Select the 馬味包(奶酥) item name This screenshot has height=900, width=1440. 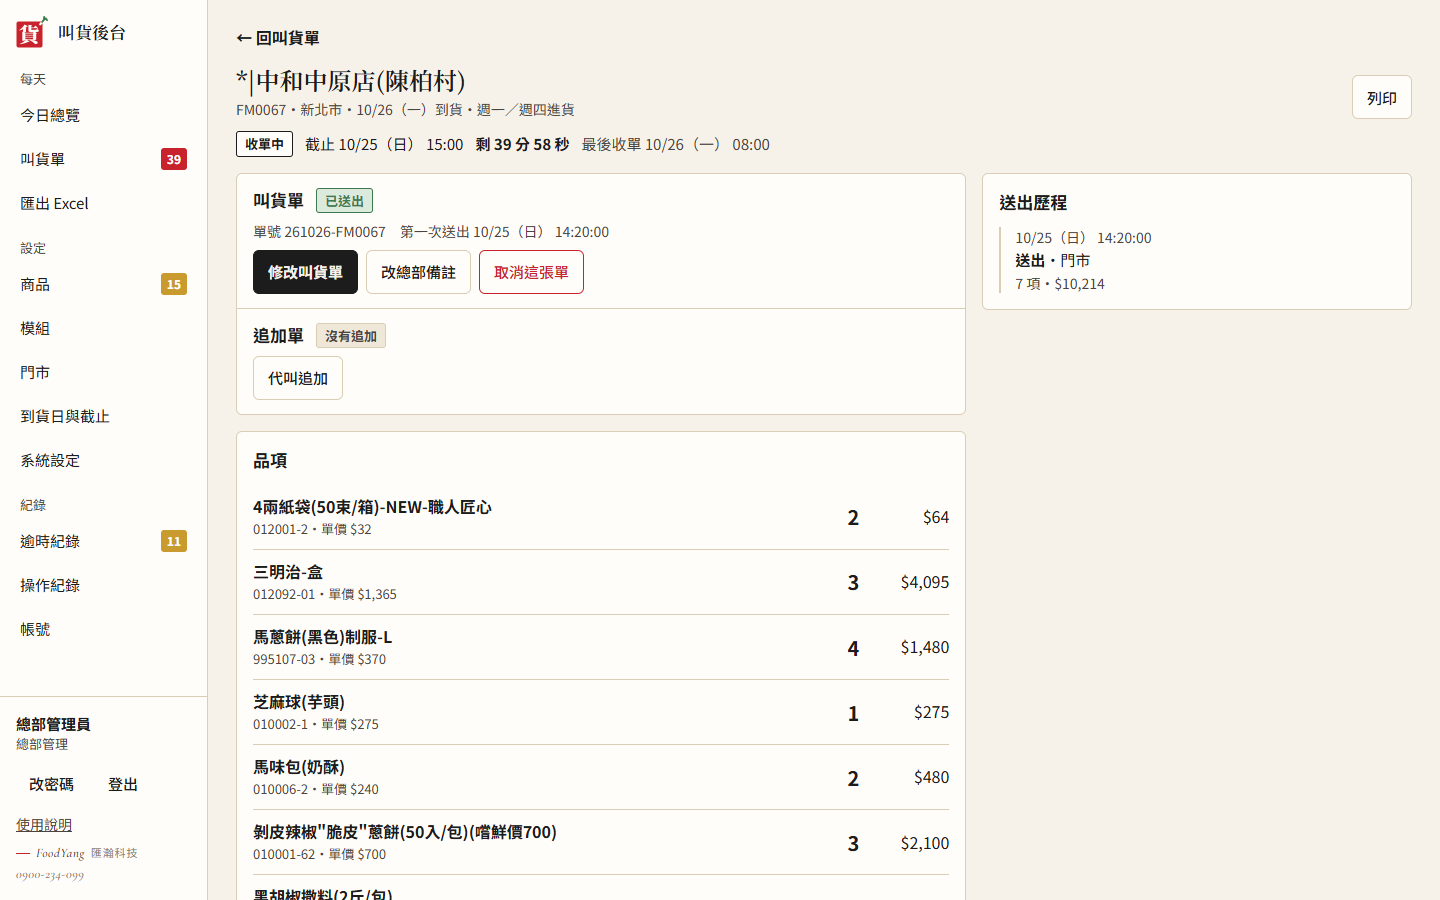click(299, 767)
